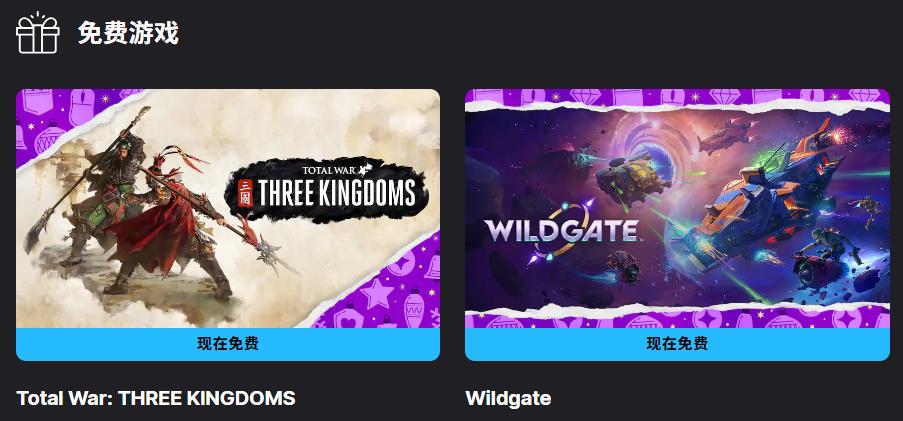Select the 免费游戏 section heading
Image resolution: width=903 pixels, height=421 pixels.
point(128,34)
